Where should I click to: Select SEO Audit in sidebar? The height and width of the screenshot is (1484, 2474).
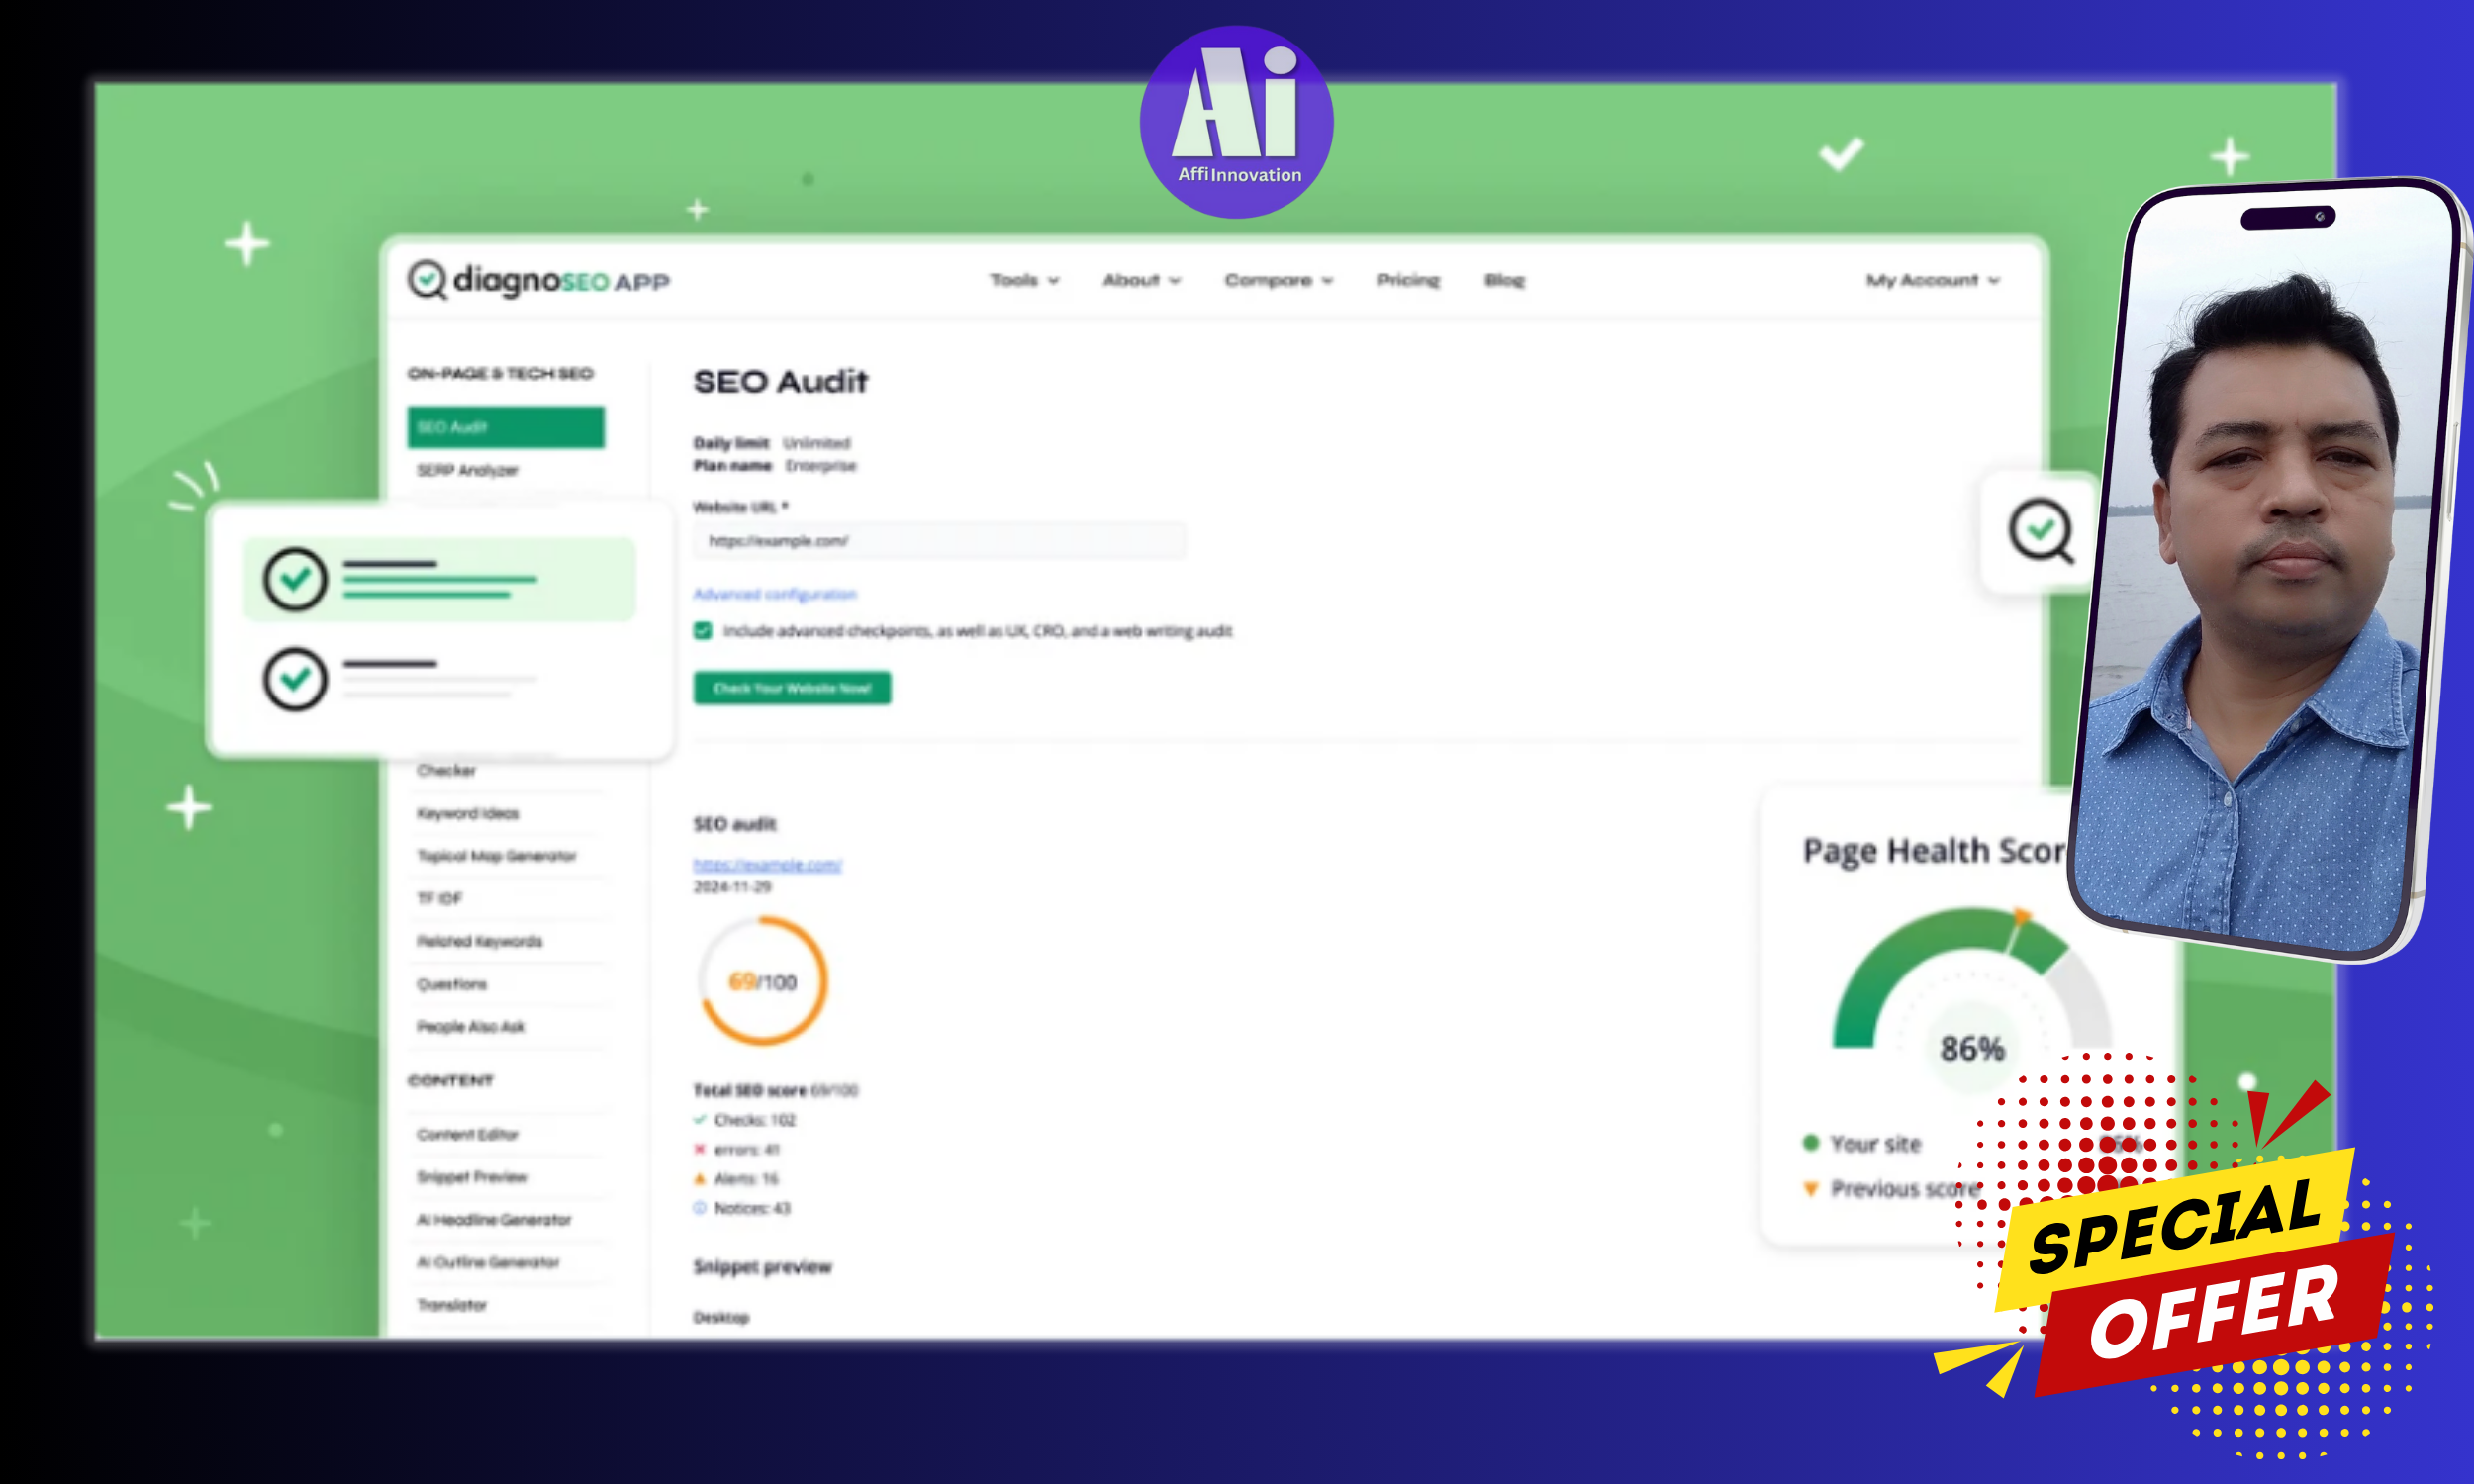coord(505,427)
